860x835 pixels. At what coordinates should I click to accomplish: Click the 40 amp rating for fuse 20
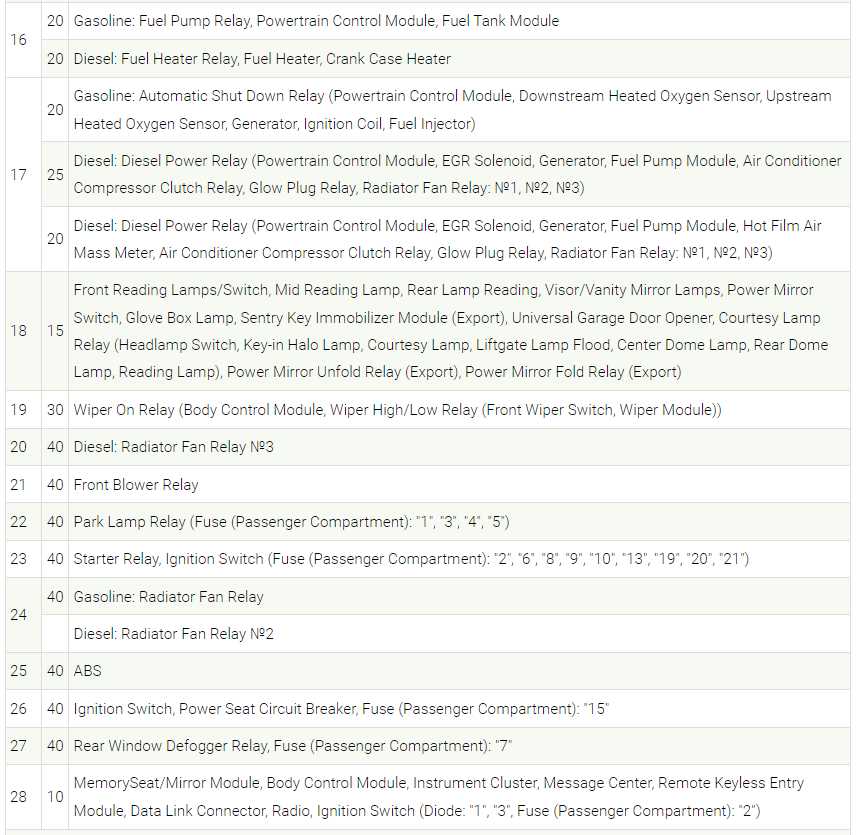tap(55, 447)
